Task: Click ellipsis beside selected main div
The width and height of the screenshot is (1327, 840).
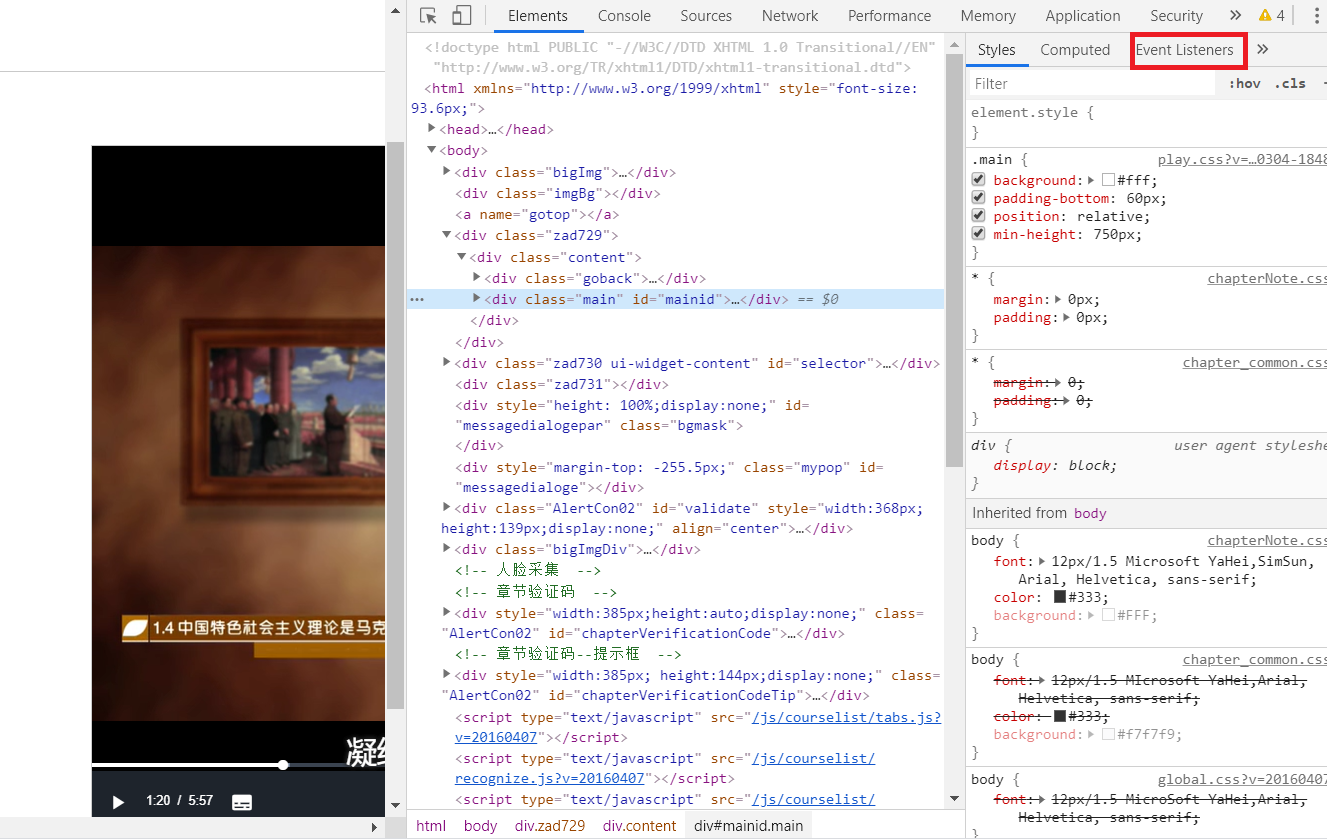Action: pos(417,299)
